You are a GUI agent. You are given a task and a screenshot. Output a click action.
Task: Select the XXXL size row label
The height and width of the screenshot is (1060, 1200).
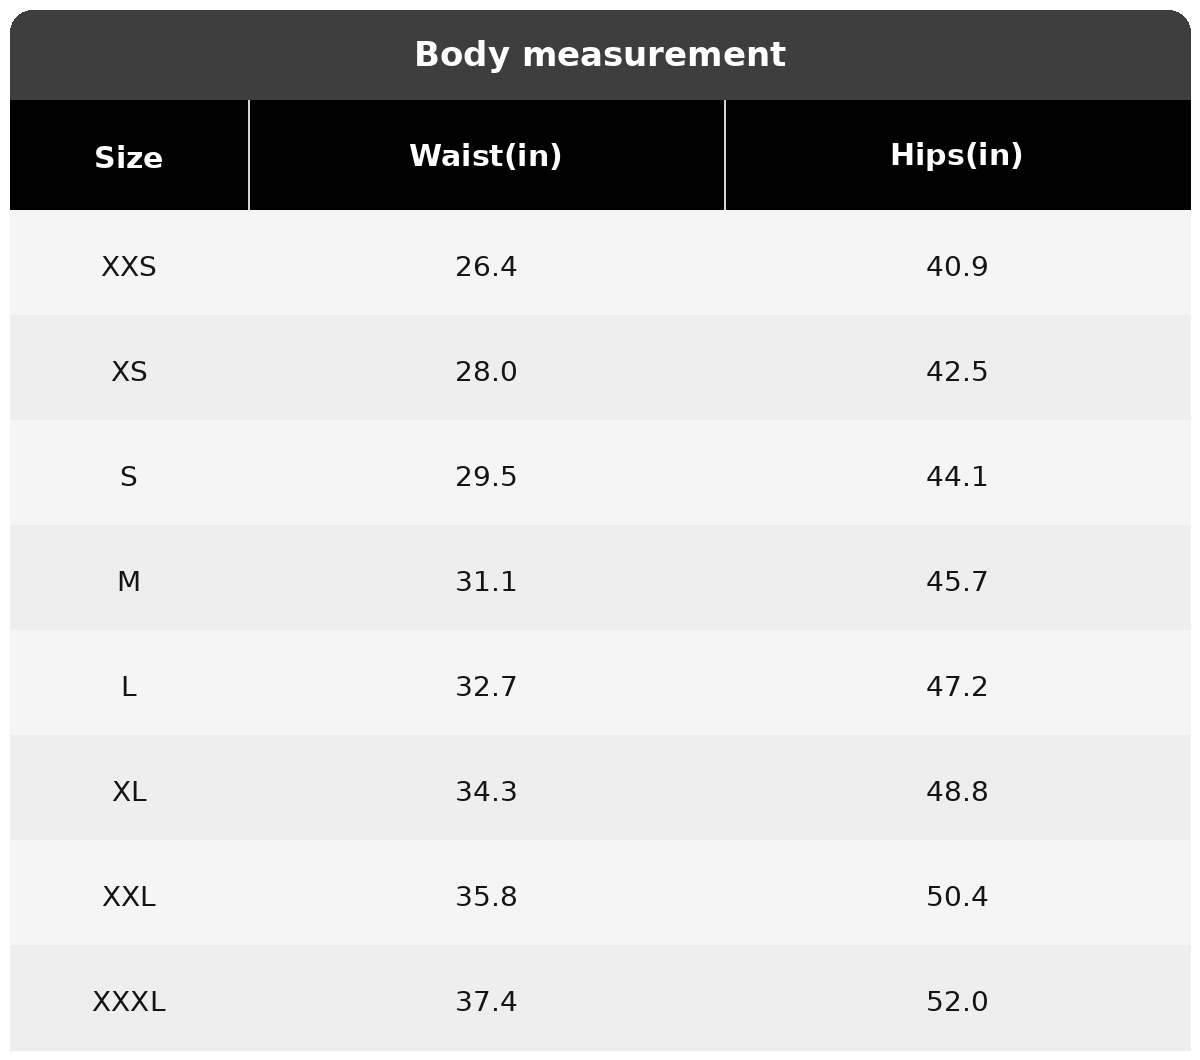click(x=129, y=1002)
